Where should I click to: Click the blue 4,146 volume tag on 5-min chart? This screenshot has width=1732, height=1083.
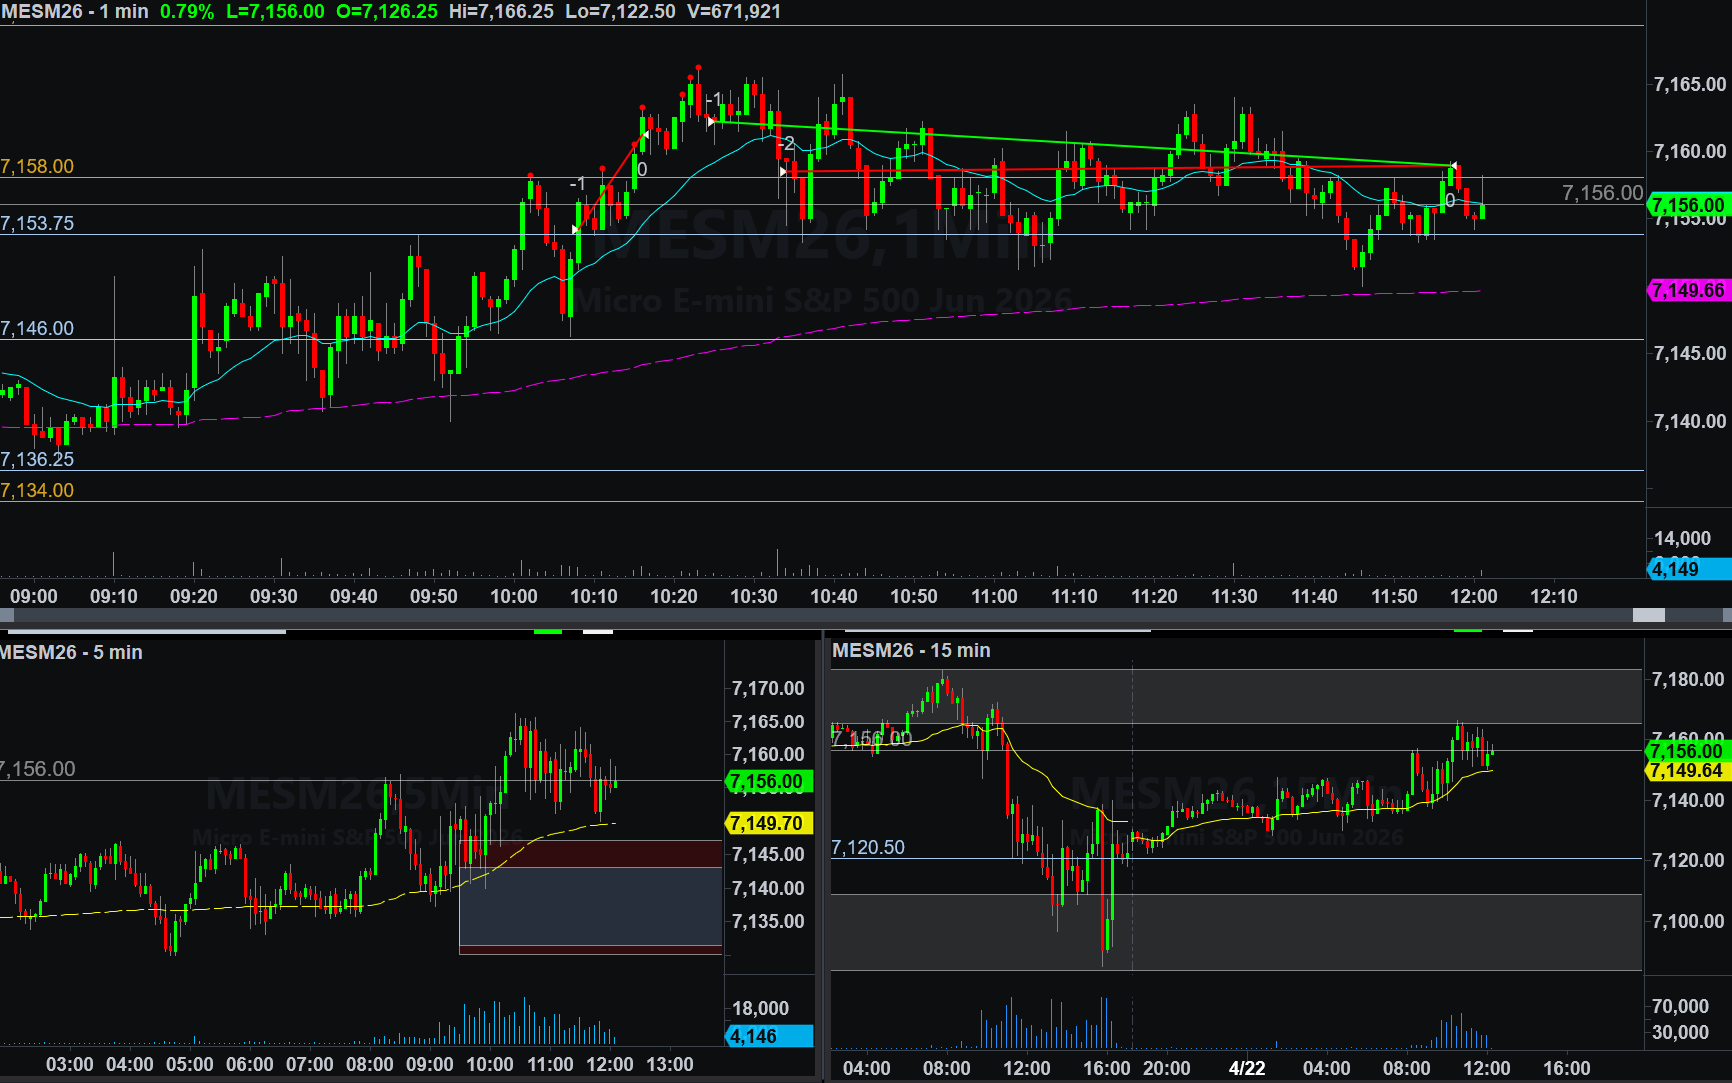pyautogui.click(x=767, y=1036)
